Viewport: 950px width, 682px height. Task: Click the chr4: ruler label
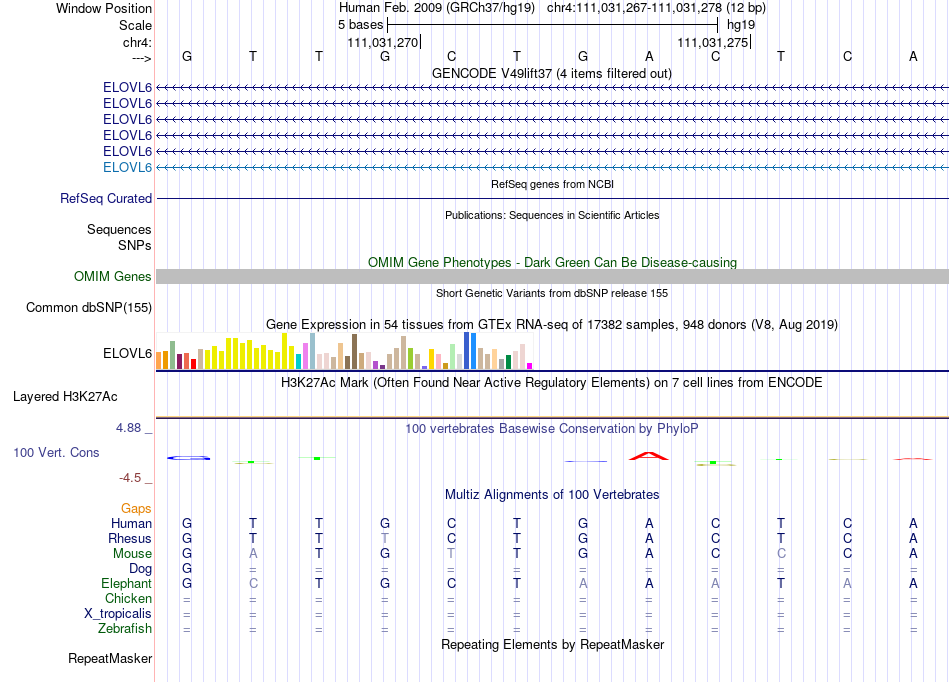pos(137,42)
